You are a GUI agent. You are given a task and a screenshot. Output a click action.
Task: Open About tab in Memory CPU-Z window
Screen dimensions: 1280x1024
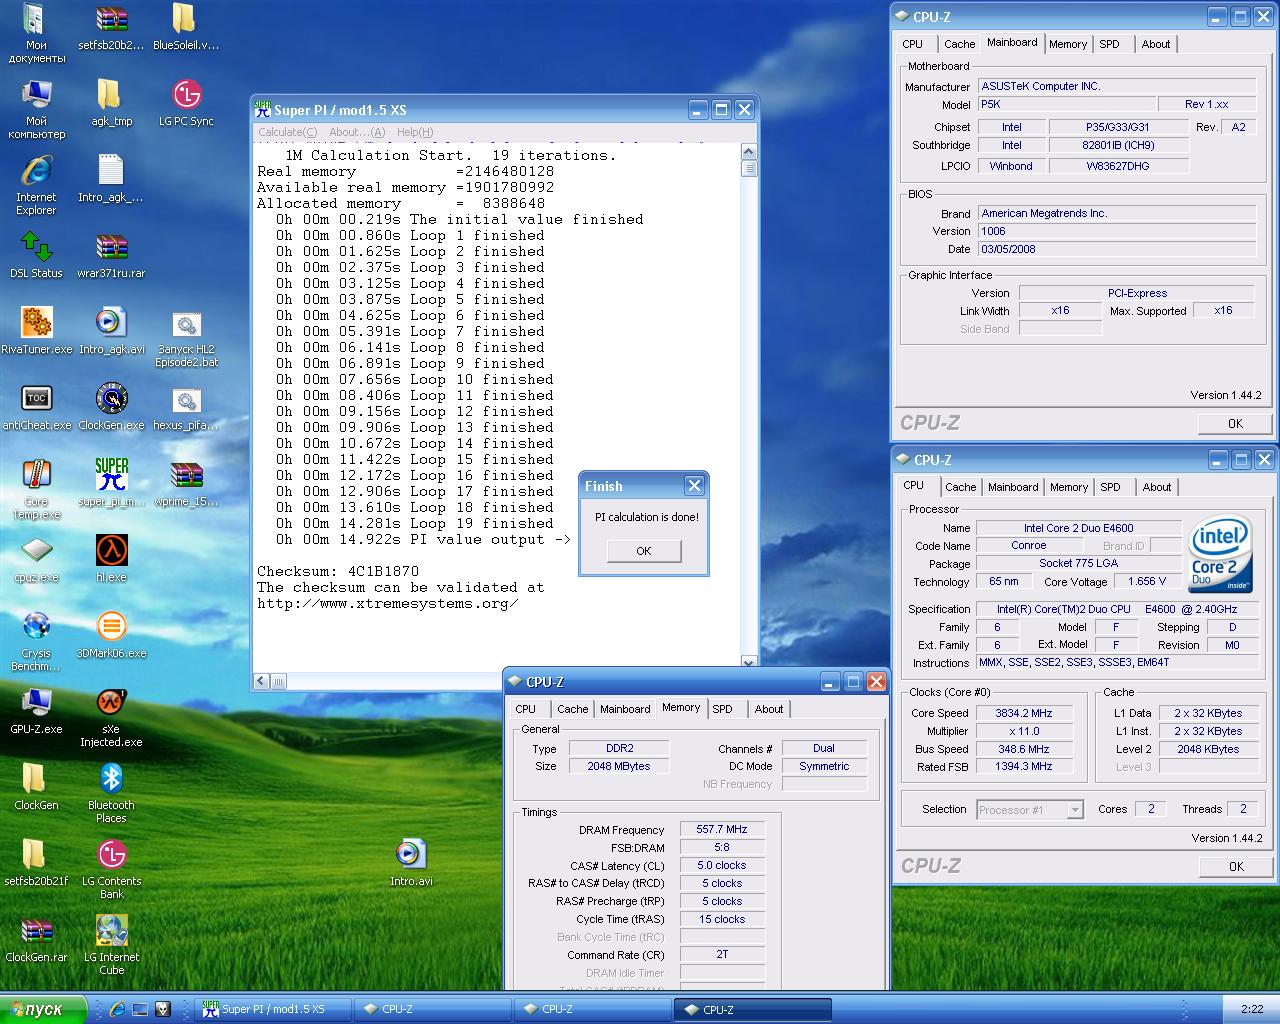pos(769,709)
